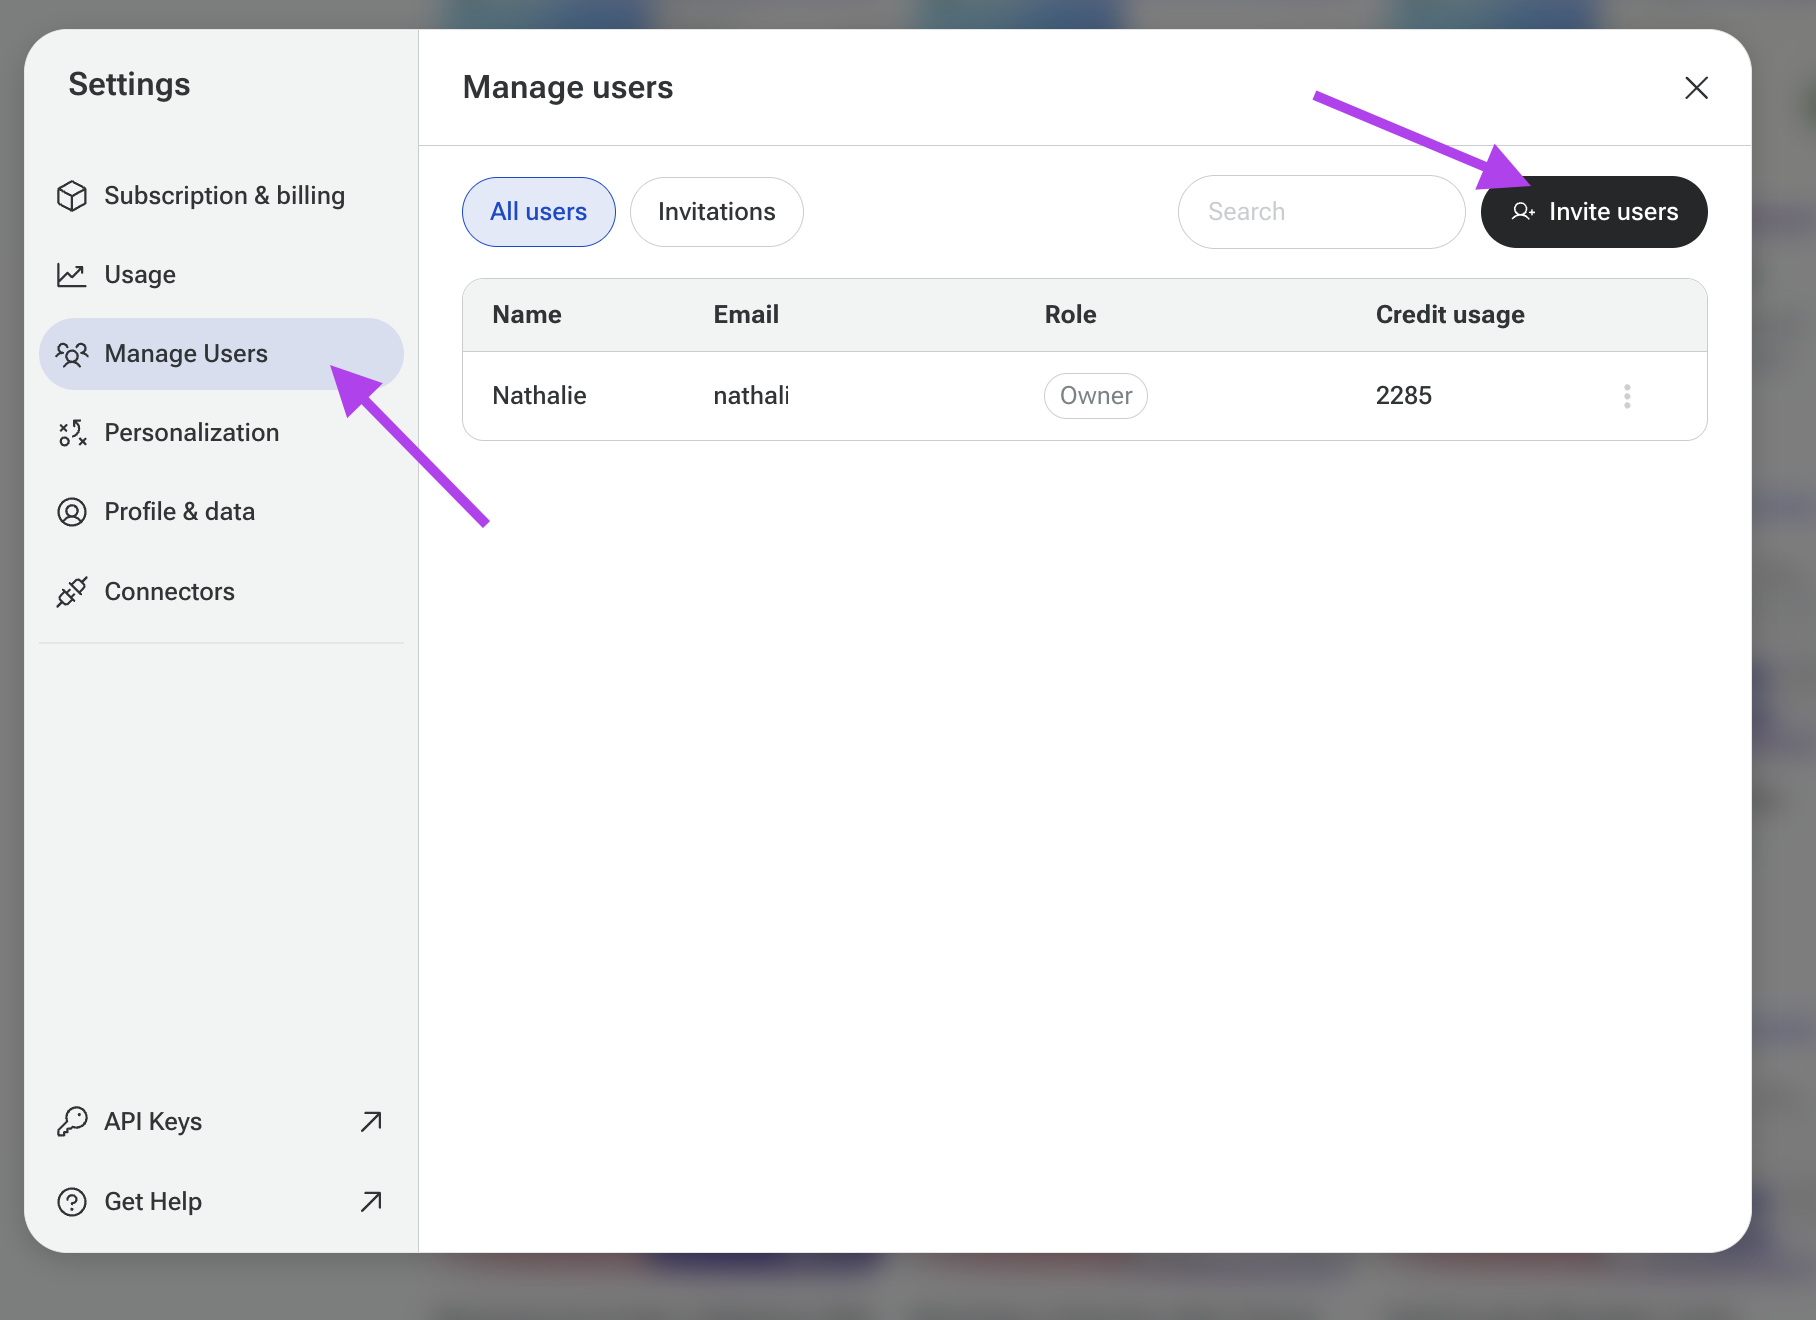Click the Owner role badge

(x=1096, y=396)
